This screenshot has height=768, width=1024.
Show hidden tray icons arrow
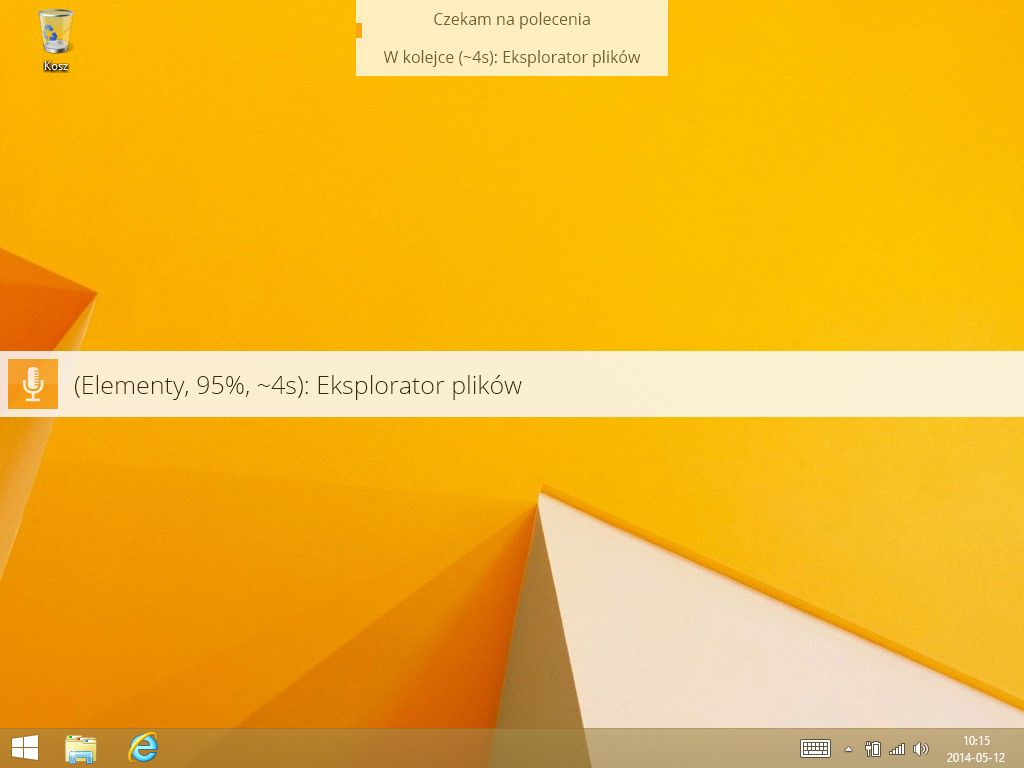[848, 749]
